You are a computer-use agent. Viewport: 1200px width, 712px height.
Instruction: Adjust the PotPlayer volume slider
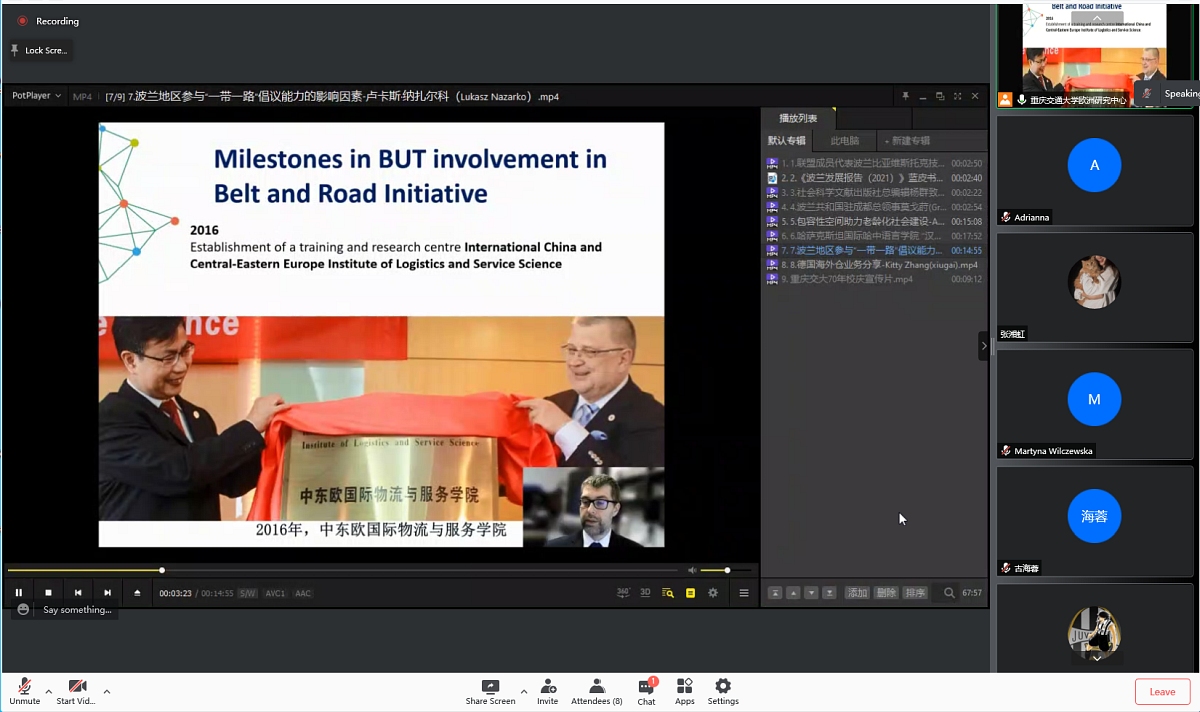point(727,570)
